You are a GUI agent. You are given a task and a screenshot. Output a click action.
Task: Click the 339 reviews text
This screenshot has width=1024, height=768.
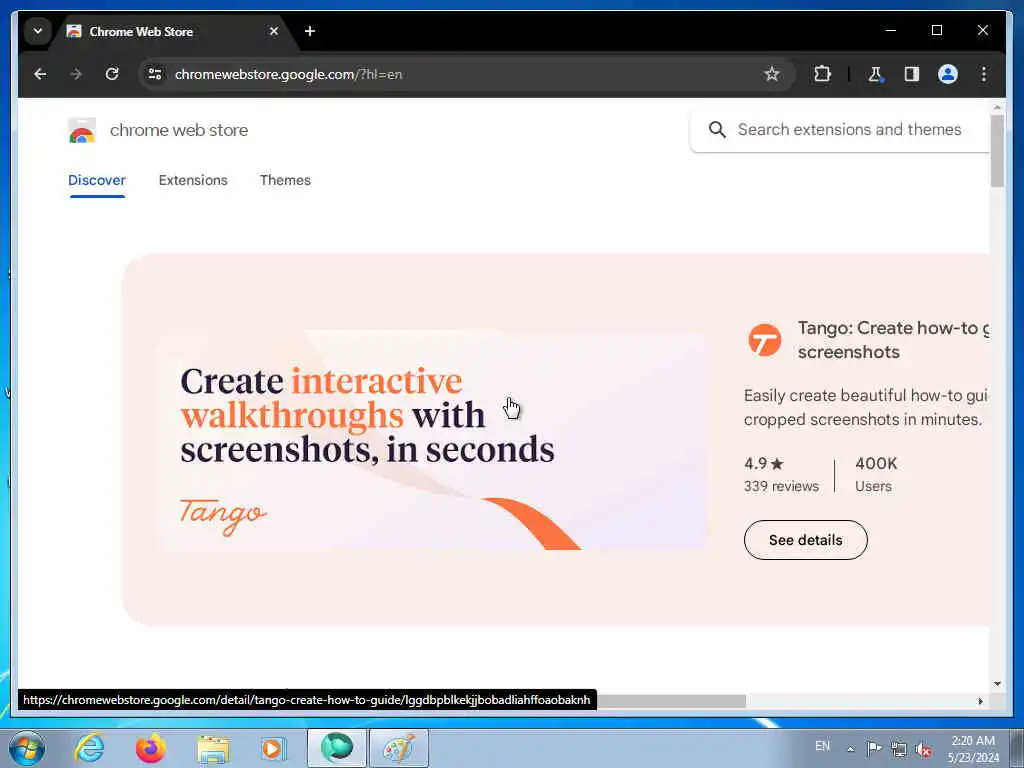[781, 487]
